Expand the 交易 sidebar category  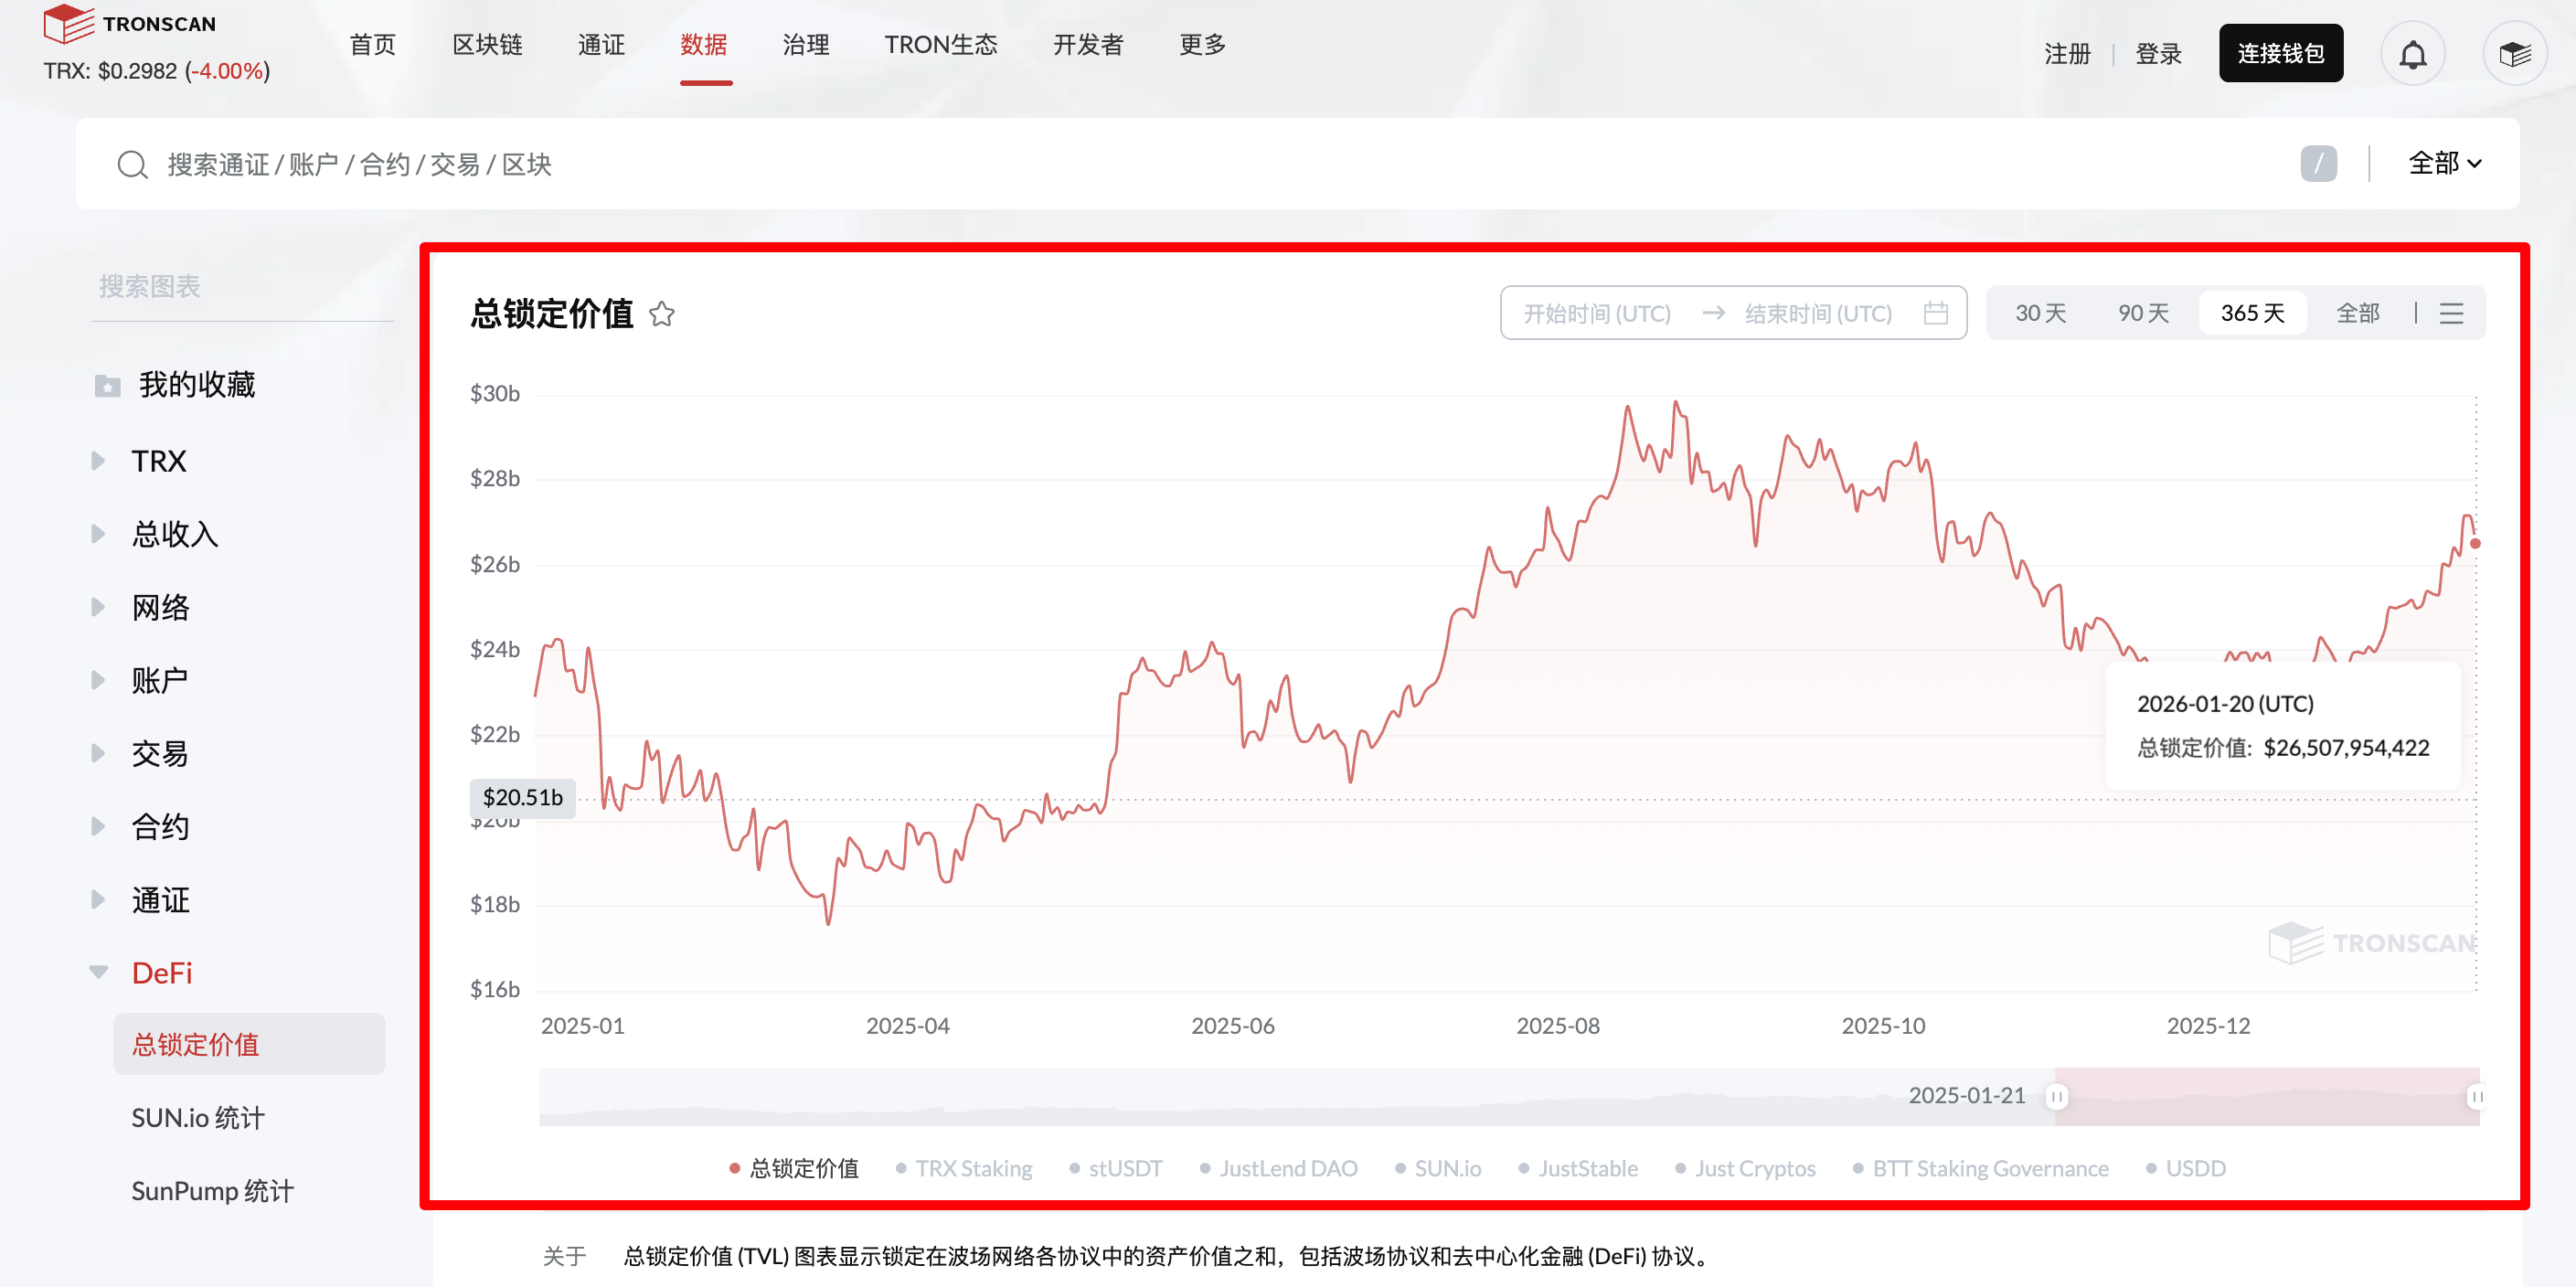98,753
